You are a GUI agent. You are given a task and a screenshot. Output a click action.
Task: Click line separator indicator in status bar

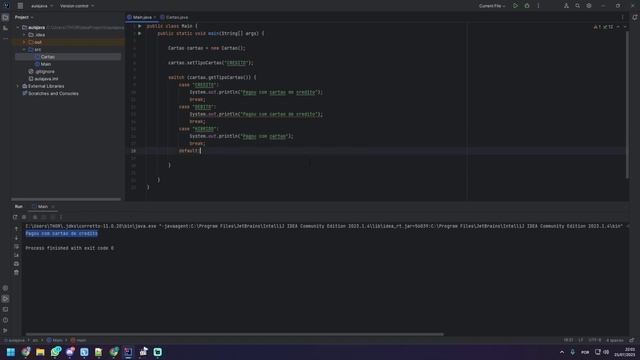point(581,340)
